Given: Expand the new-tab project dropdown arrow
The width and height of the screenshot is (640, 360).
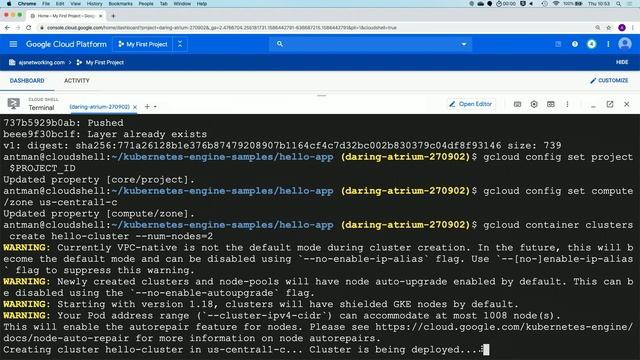Looking at the screenshot, I should pyautogui.click(x=156, y=107).
